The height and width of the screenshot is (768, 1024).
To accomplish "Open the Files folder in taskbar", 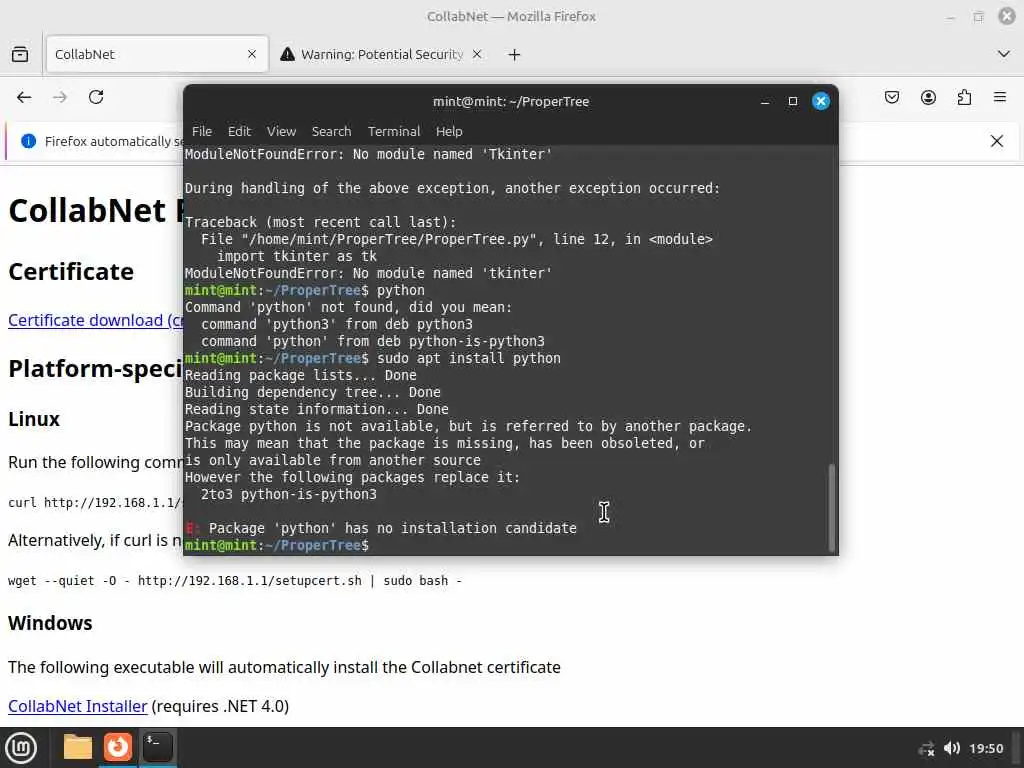I will coord(78,747).
